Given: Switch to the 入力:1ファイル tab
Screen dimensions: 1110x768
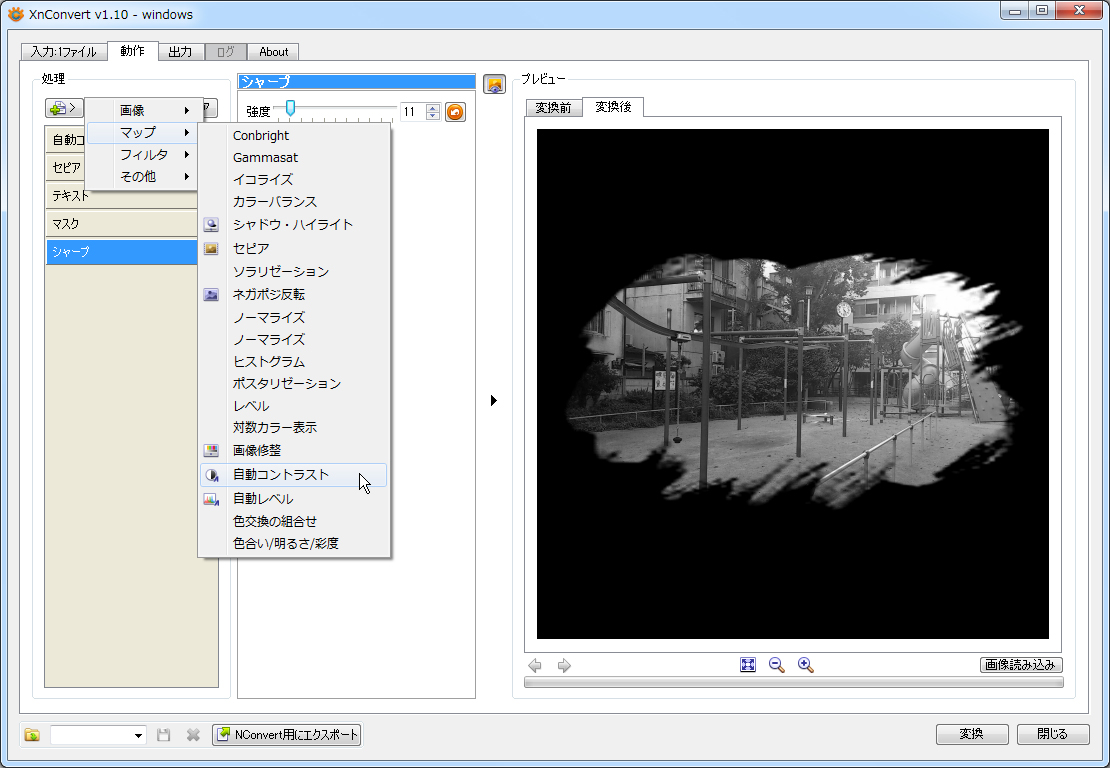Looking at the screenshot, I should click(x=64, y=52).
